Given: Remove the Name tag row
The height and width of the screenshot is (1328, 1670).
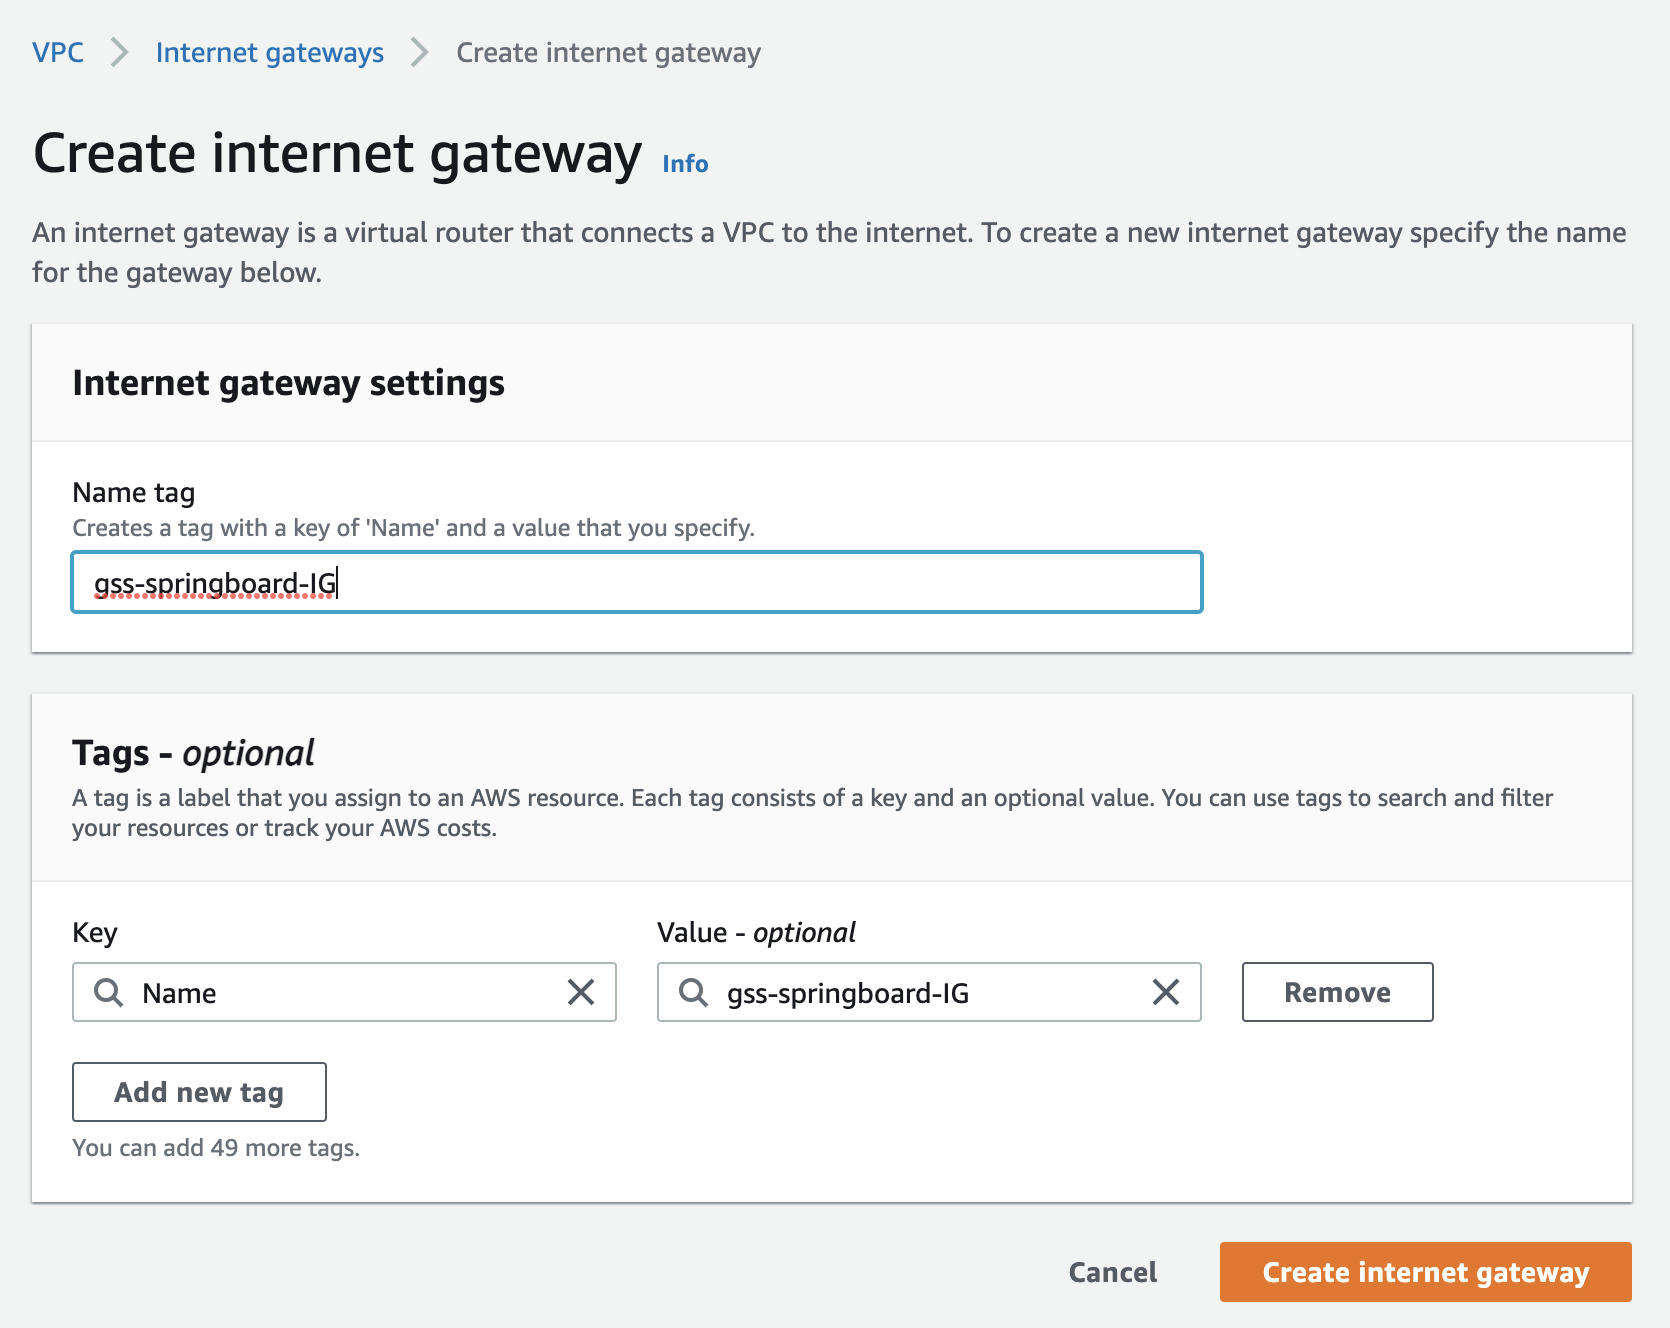Looking at the screenshot, I should pos(1337,992).
